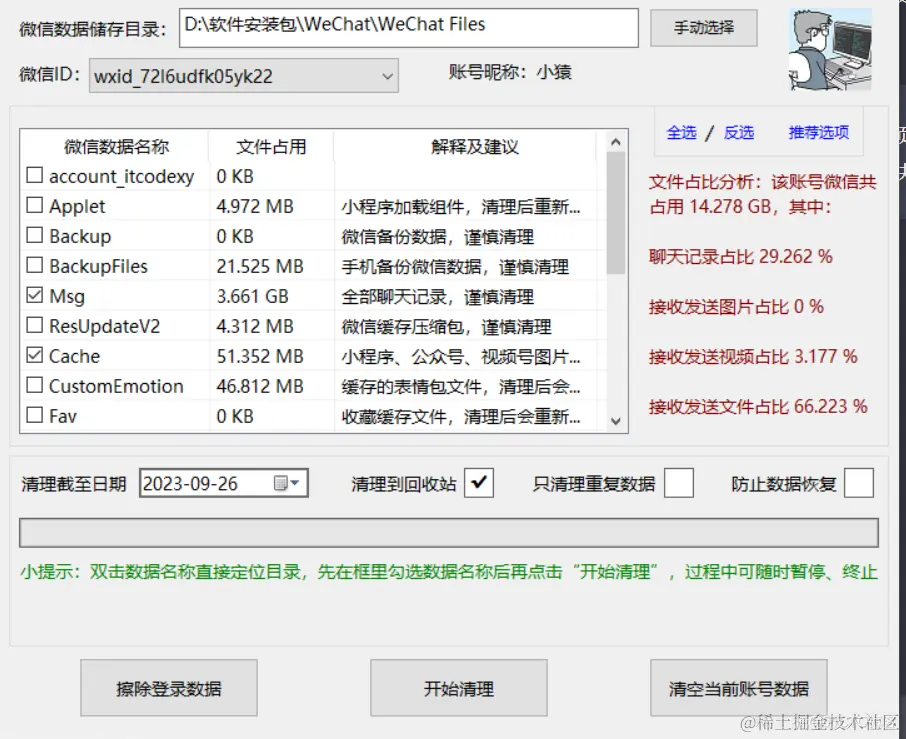Click list scrollbar down arrow

point(616,421)
